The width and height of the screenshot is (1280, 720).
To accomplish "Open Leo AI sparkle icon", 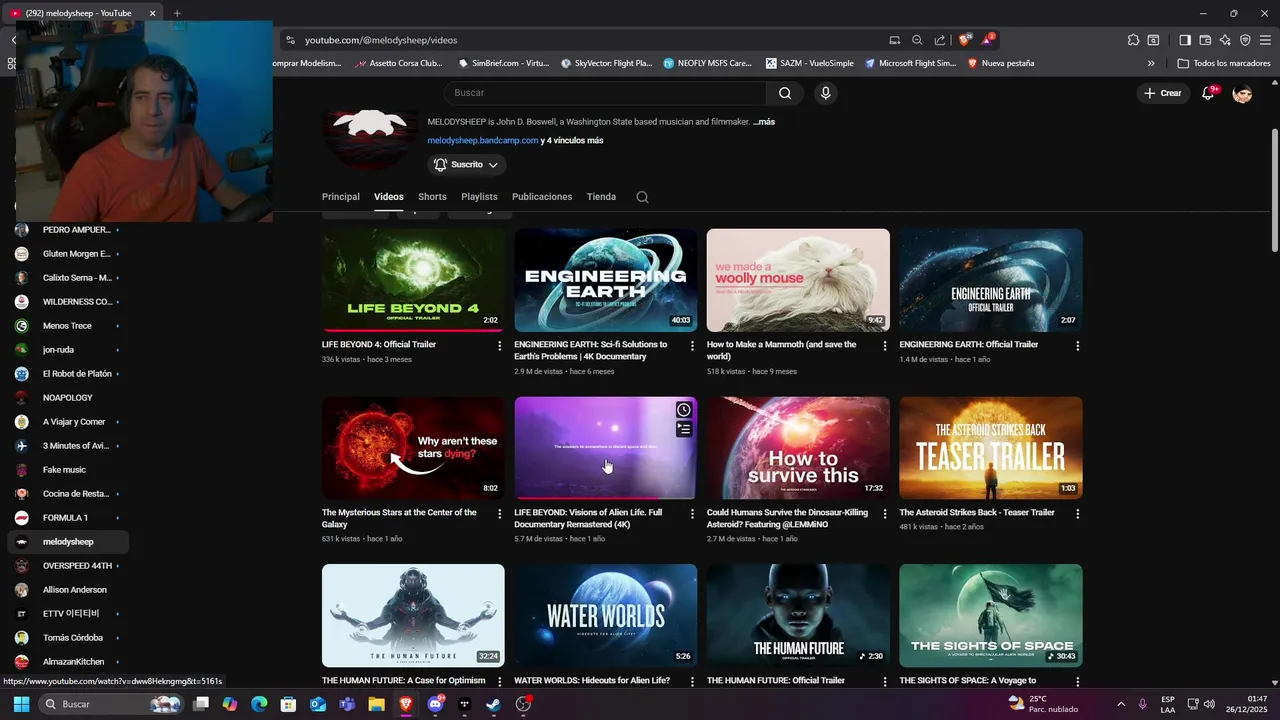I will point(1225,40).
